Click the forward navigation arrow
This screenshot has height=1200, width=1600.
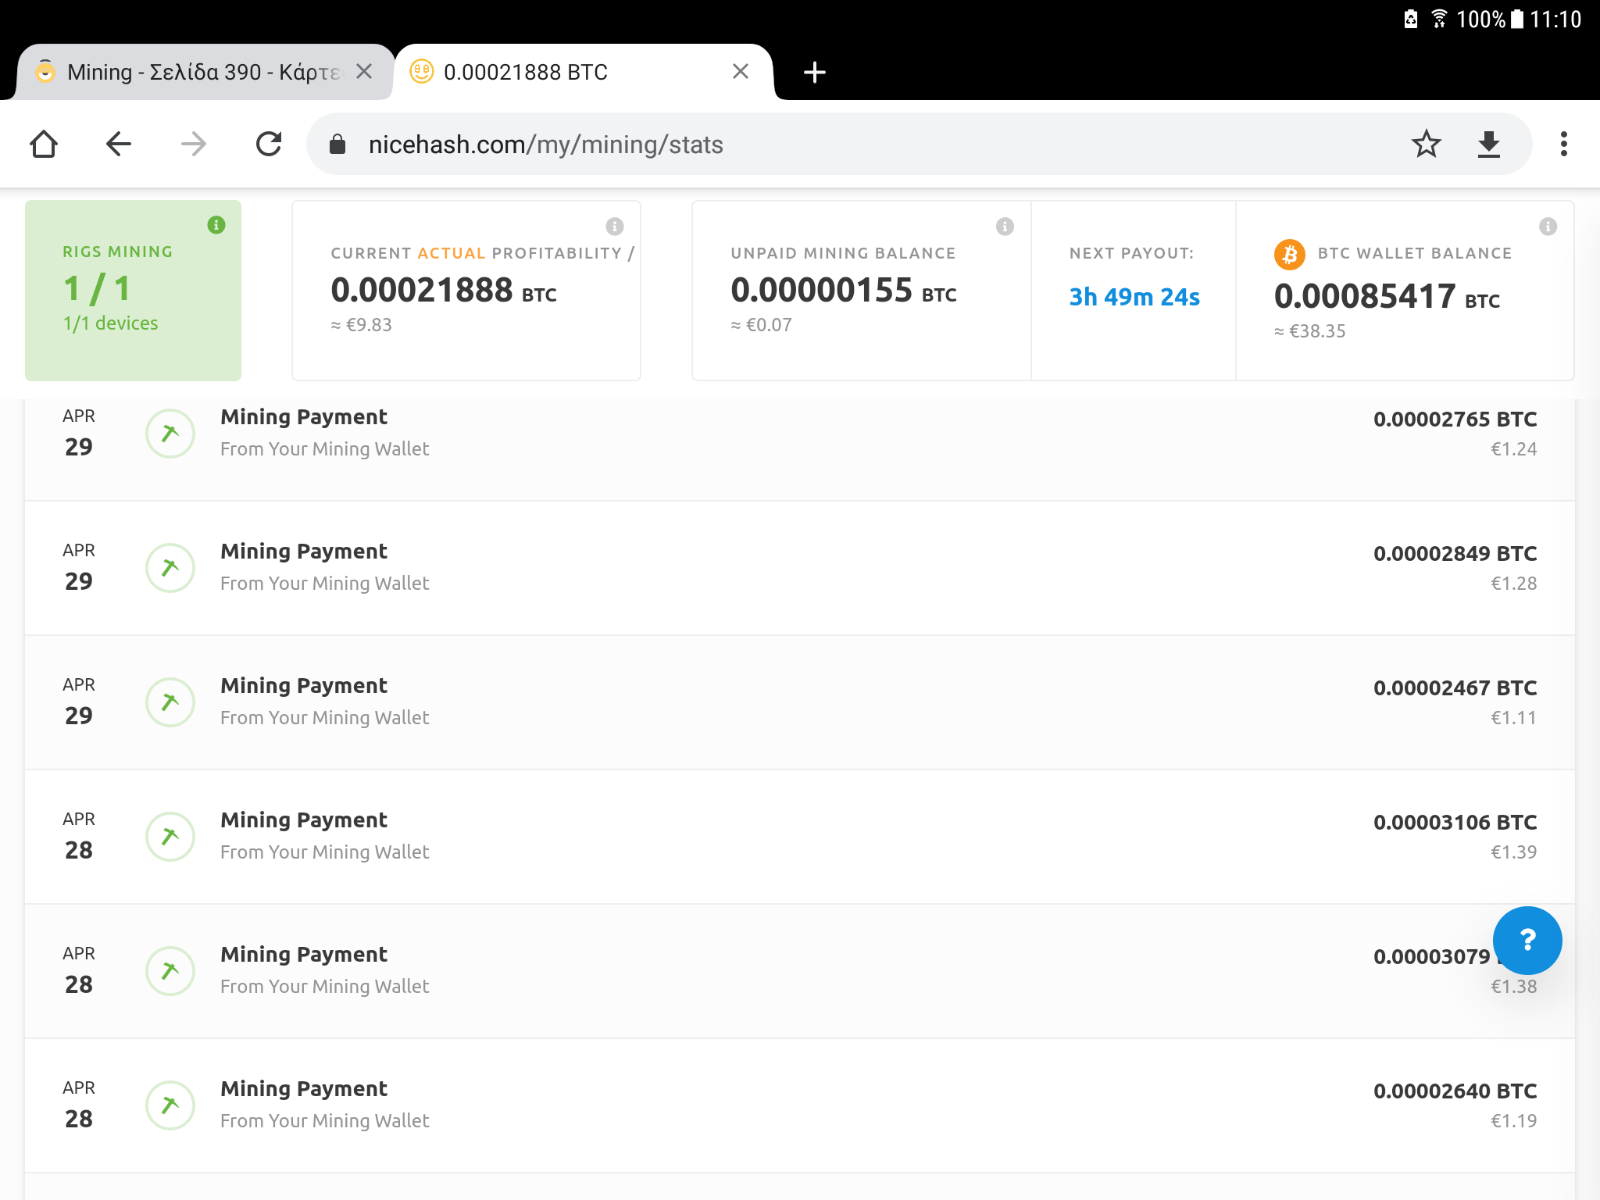[193, 144]
